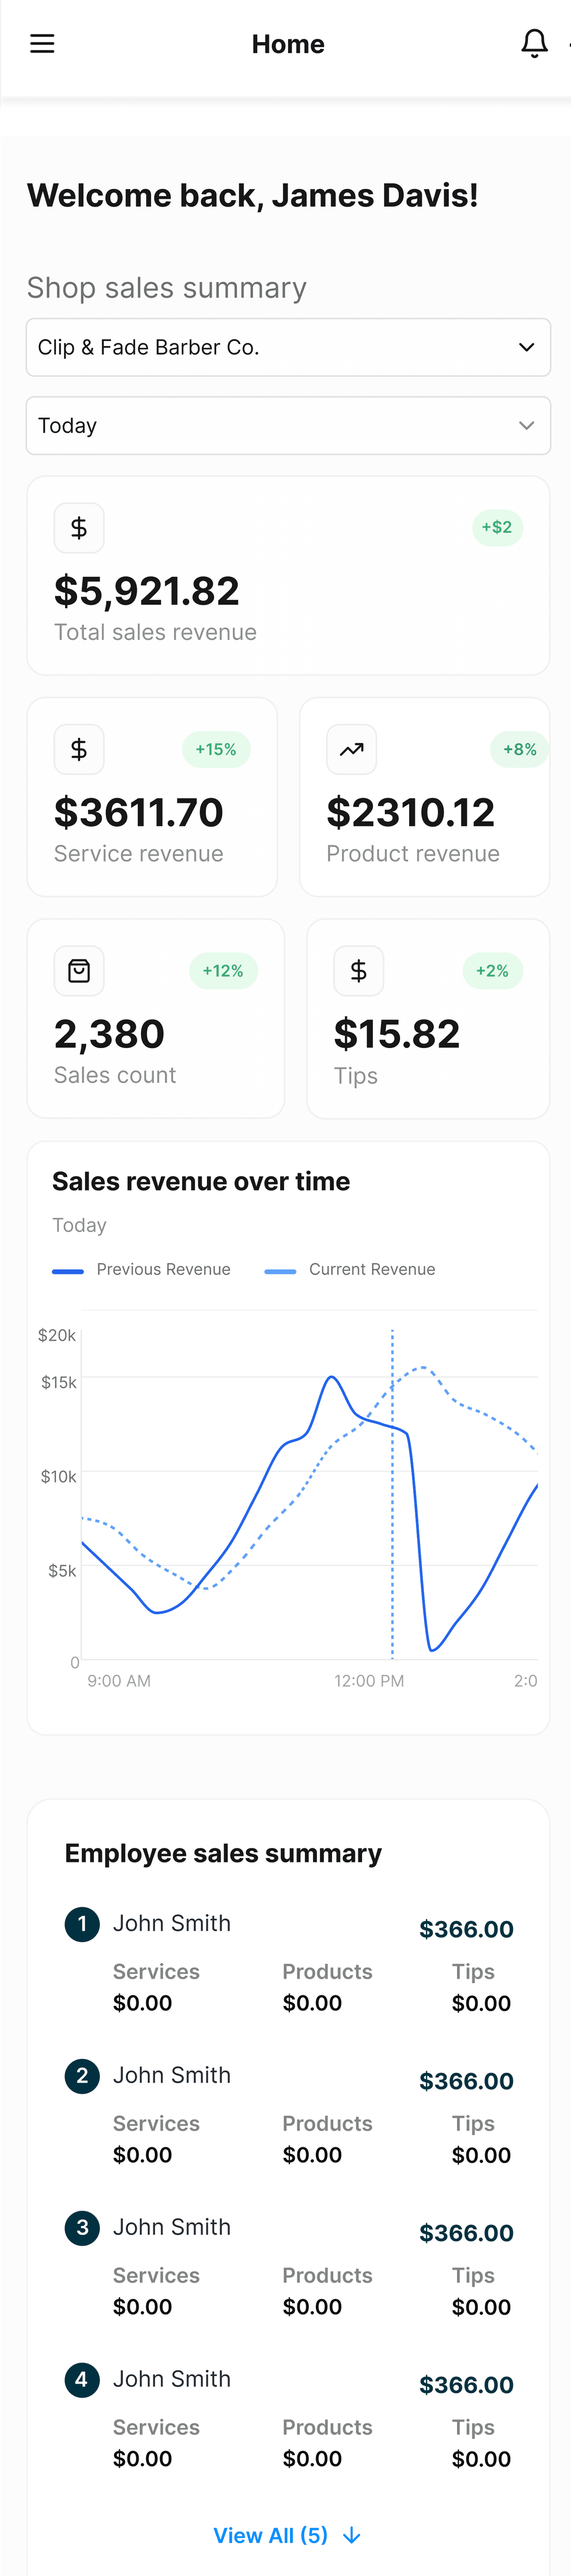The image size is (571, 2576).
Task: Toggle Current Revenue legend item
Action: click(350, 1269)
